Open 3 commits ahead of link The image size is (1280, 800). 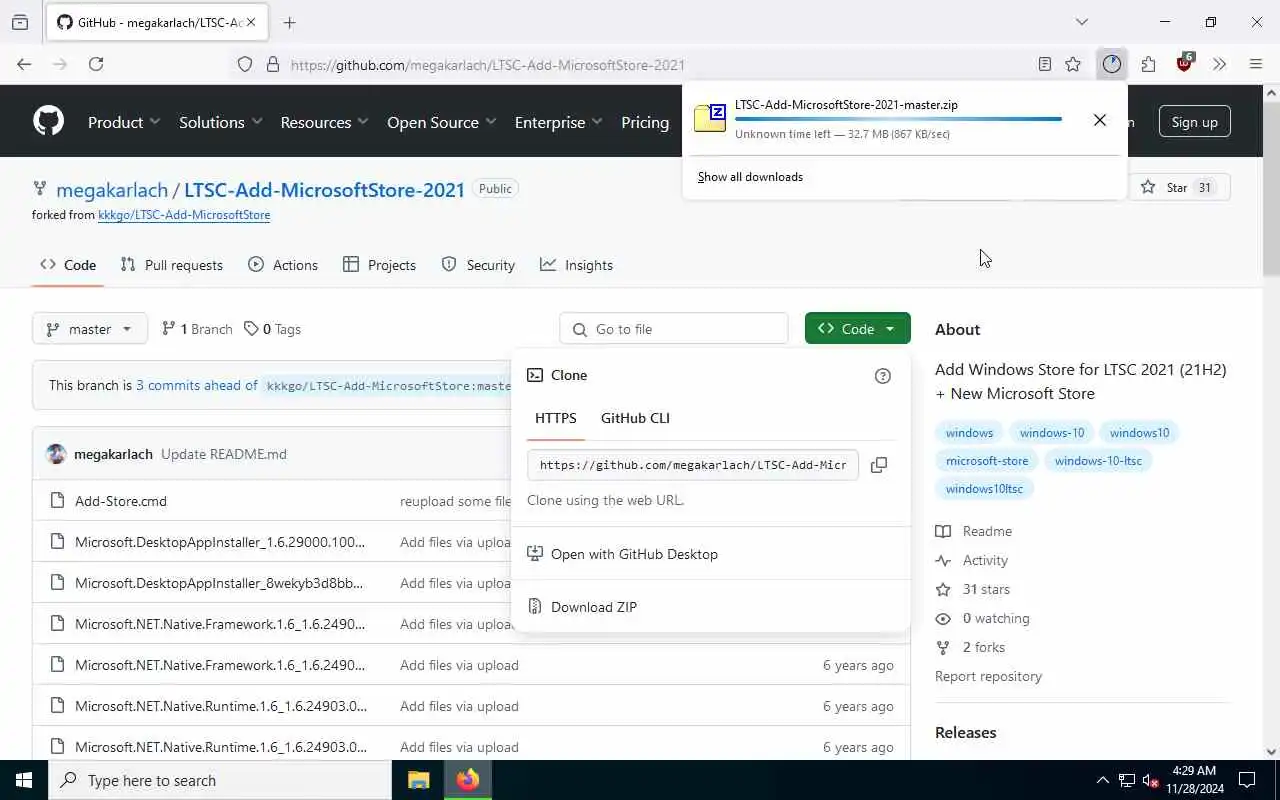pyautogui.click(x=197, y=385)
